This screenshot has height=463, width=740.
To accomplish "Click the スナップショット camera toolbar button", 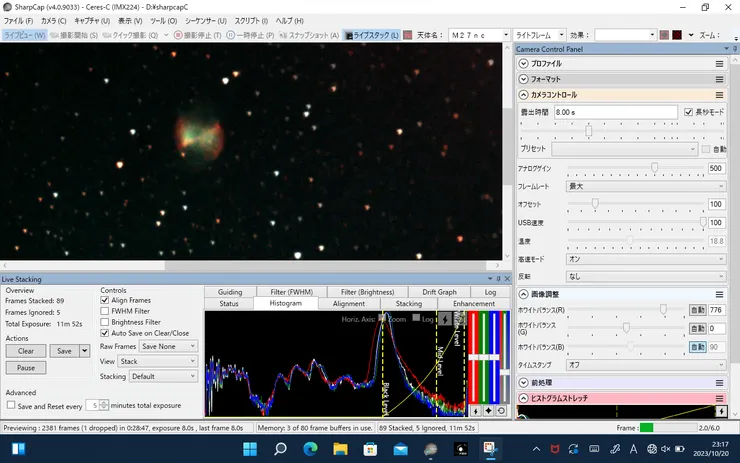I will (x=309, y=35).
